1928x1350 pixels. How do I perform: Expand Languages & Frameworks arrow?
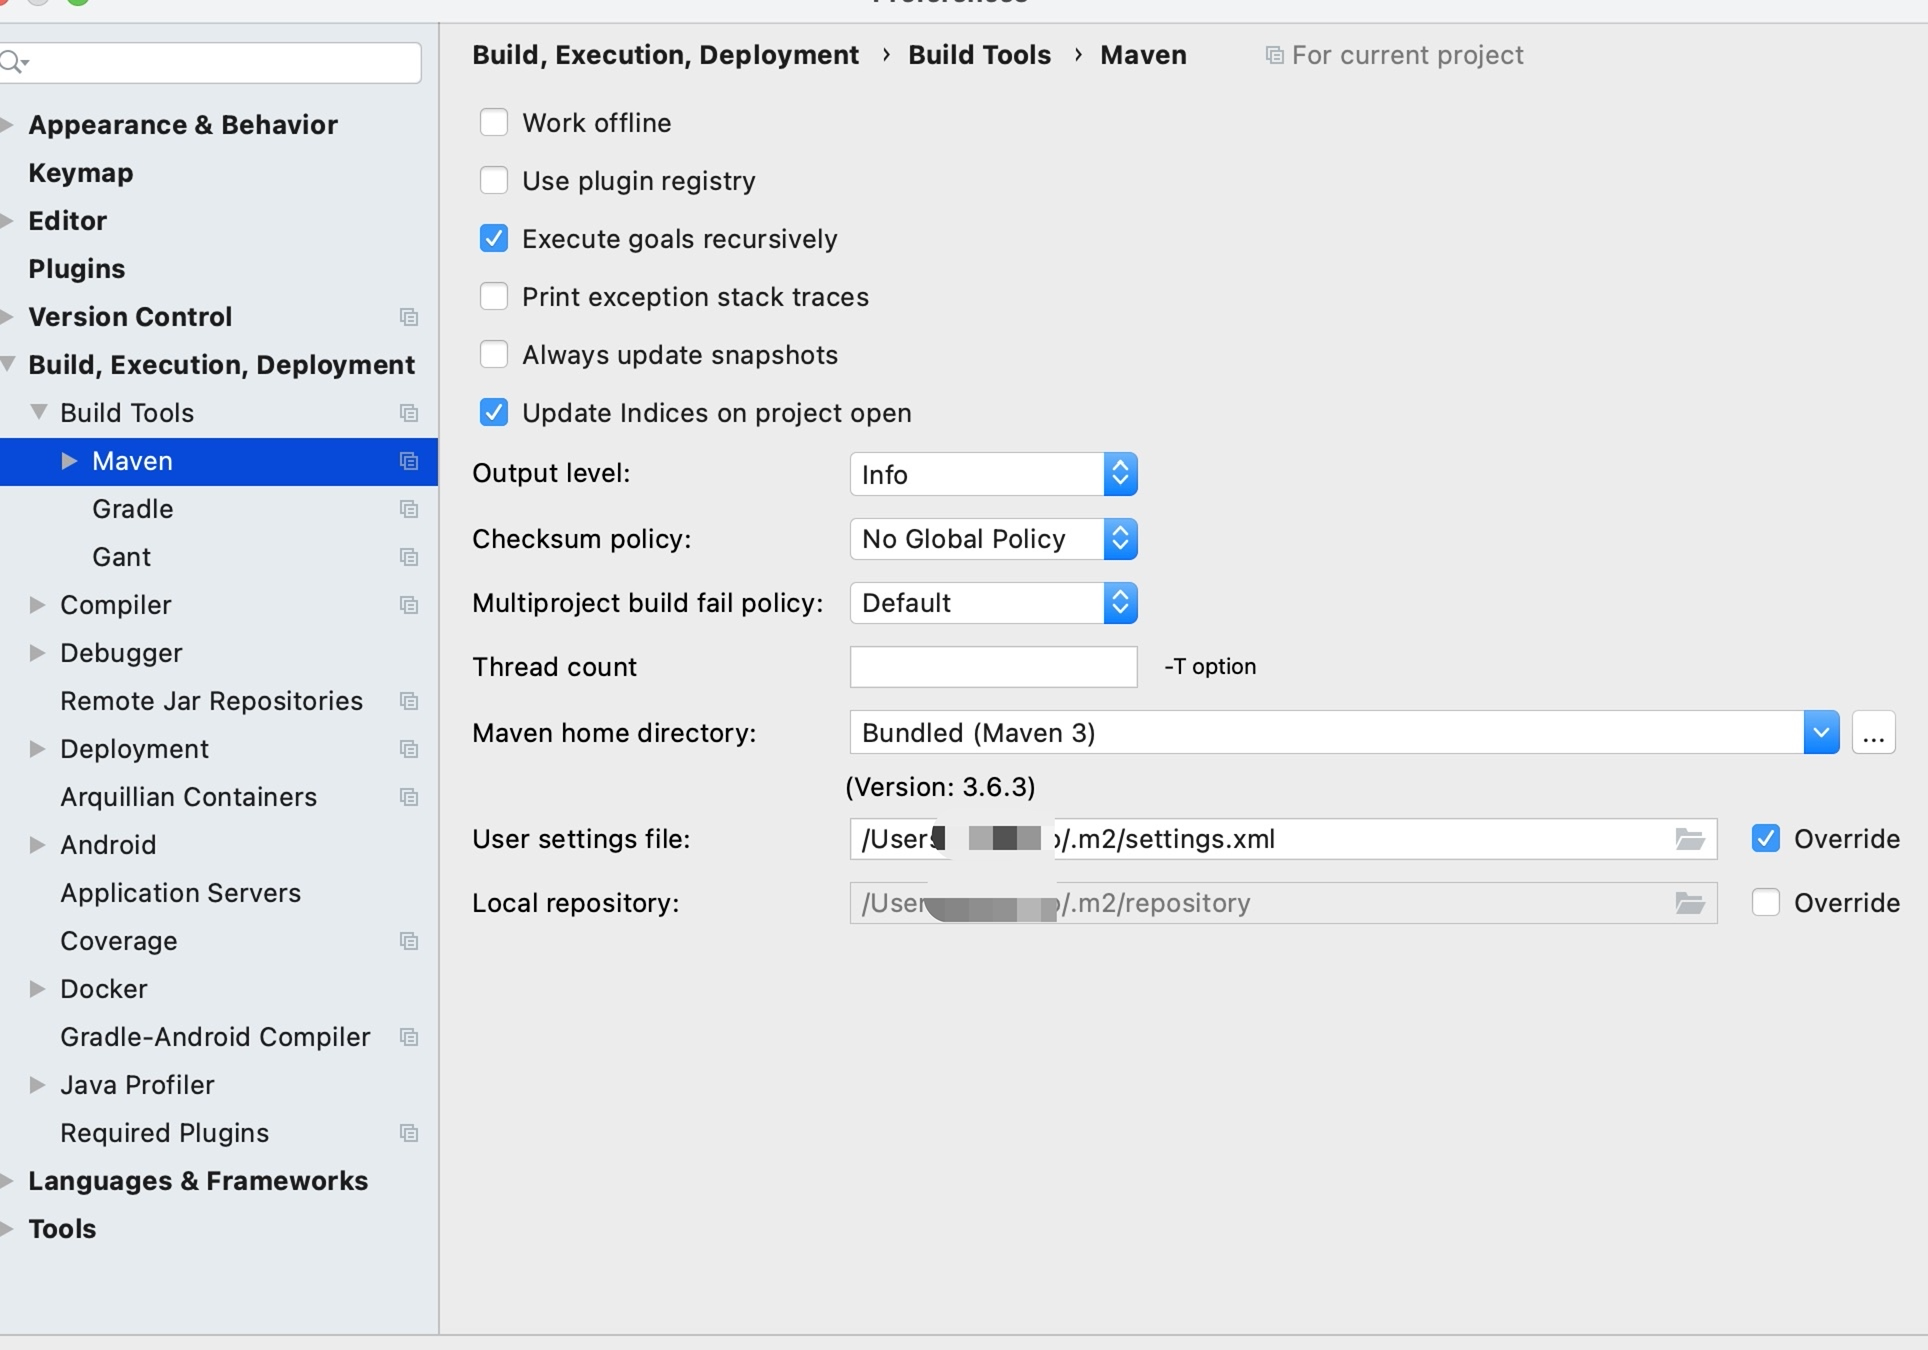[8, 1181]
